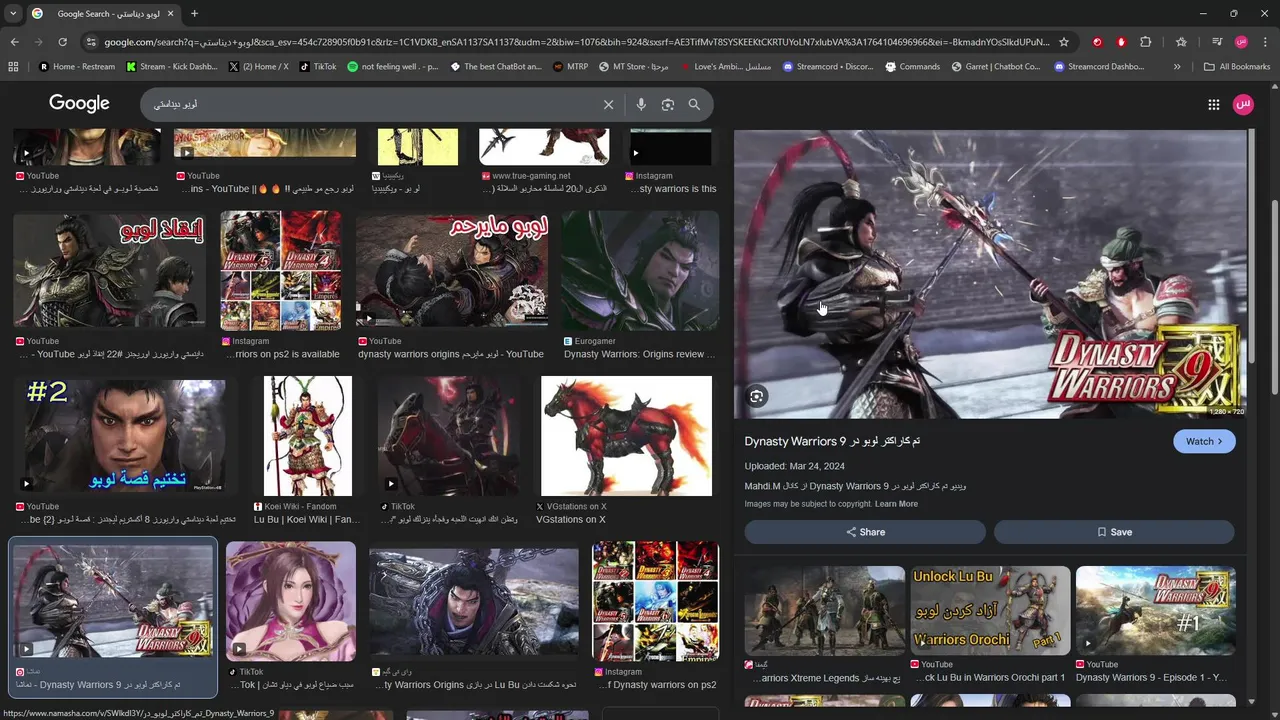
Task: Click the browser address bar URL
Action: coord(577,42)
